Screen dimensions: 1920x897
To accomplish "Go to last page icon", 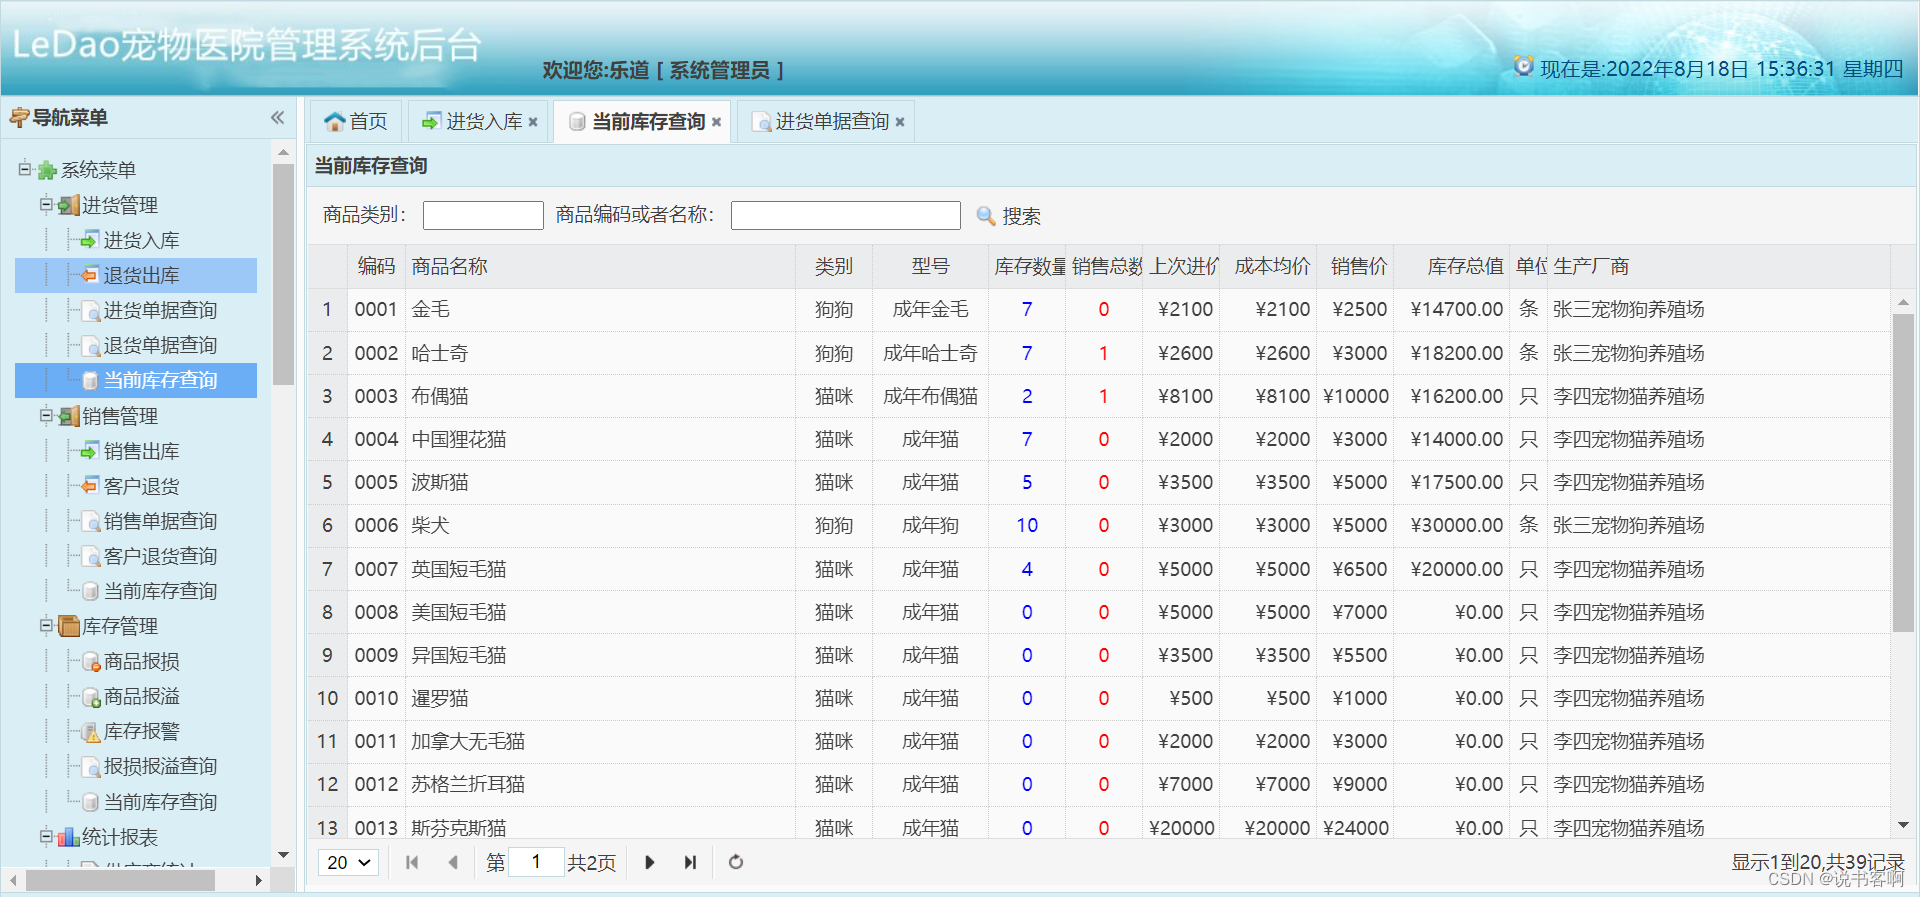I will 690,862.
